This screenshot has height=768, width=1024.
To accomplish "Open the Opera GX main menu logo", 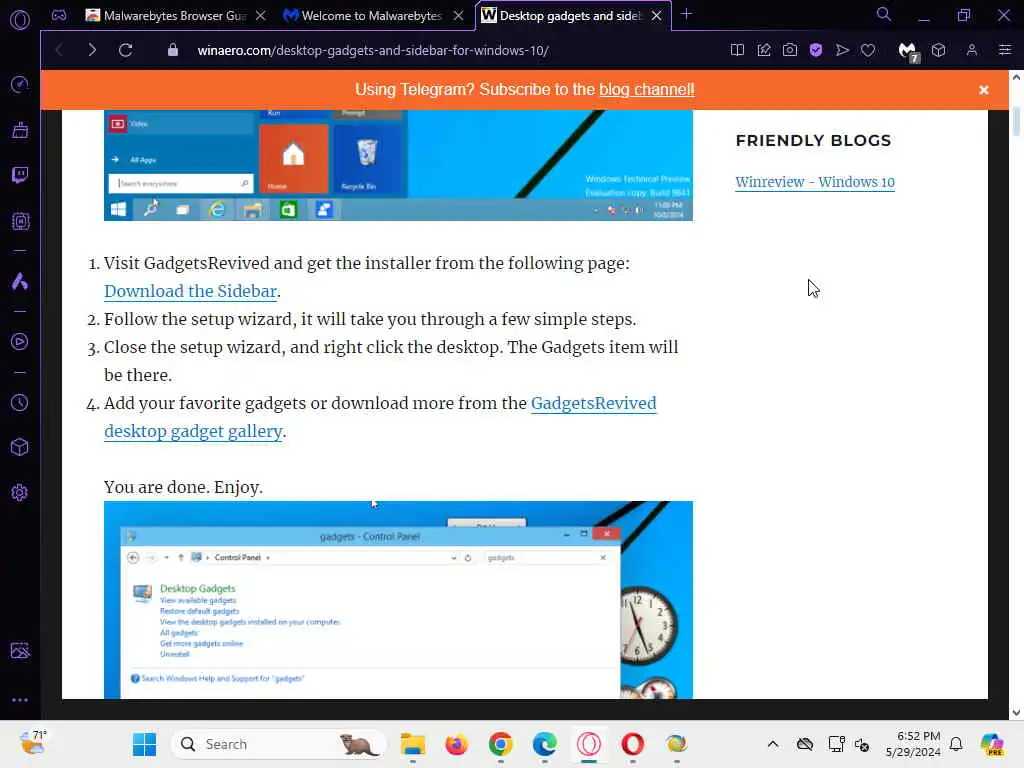I will click(20, 20).
